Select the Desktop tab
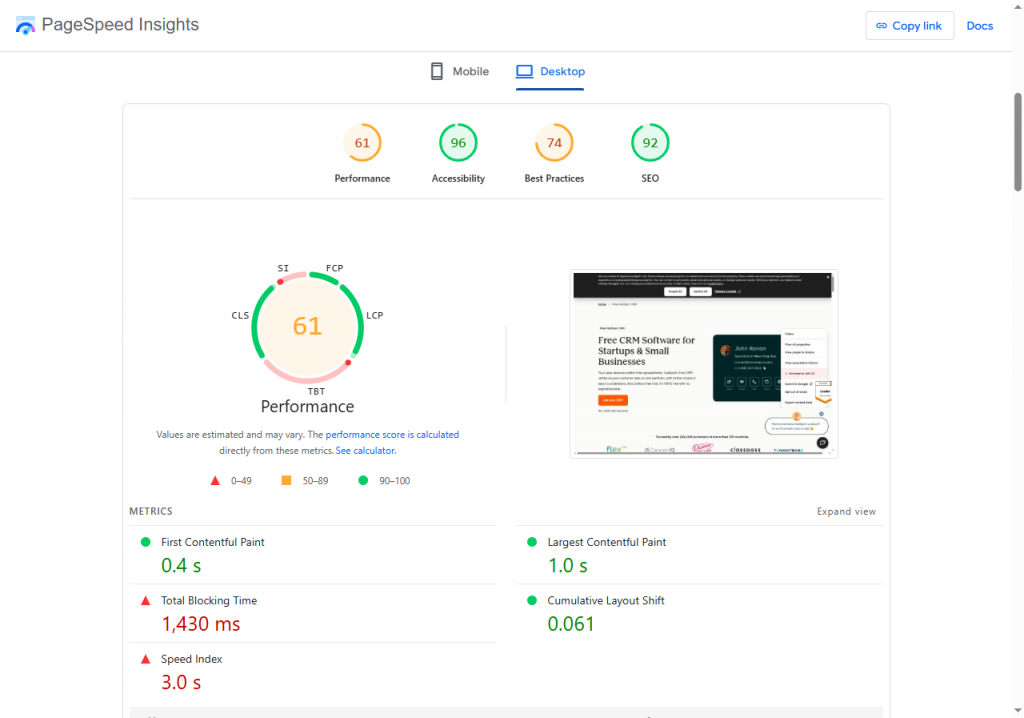Image resolution: width=1024 pixels, height=718 pixels. pyautogui.click(x=550, y=72)
